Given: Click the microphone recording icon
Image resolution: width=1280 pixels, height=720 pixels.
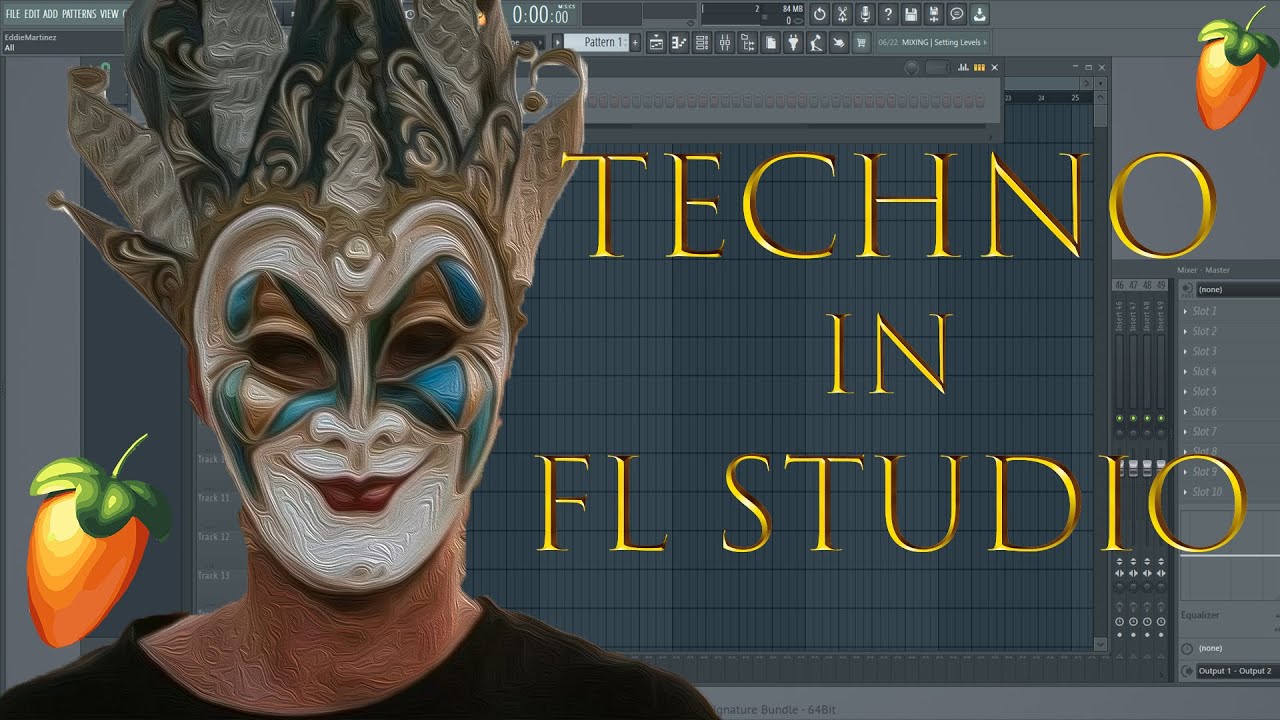Looking at the screenshot, I should (x=866, y=14).
